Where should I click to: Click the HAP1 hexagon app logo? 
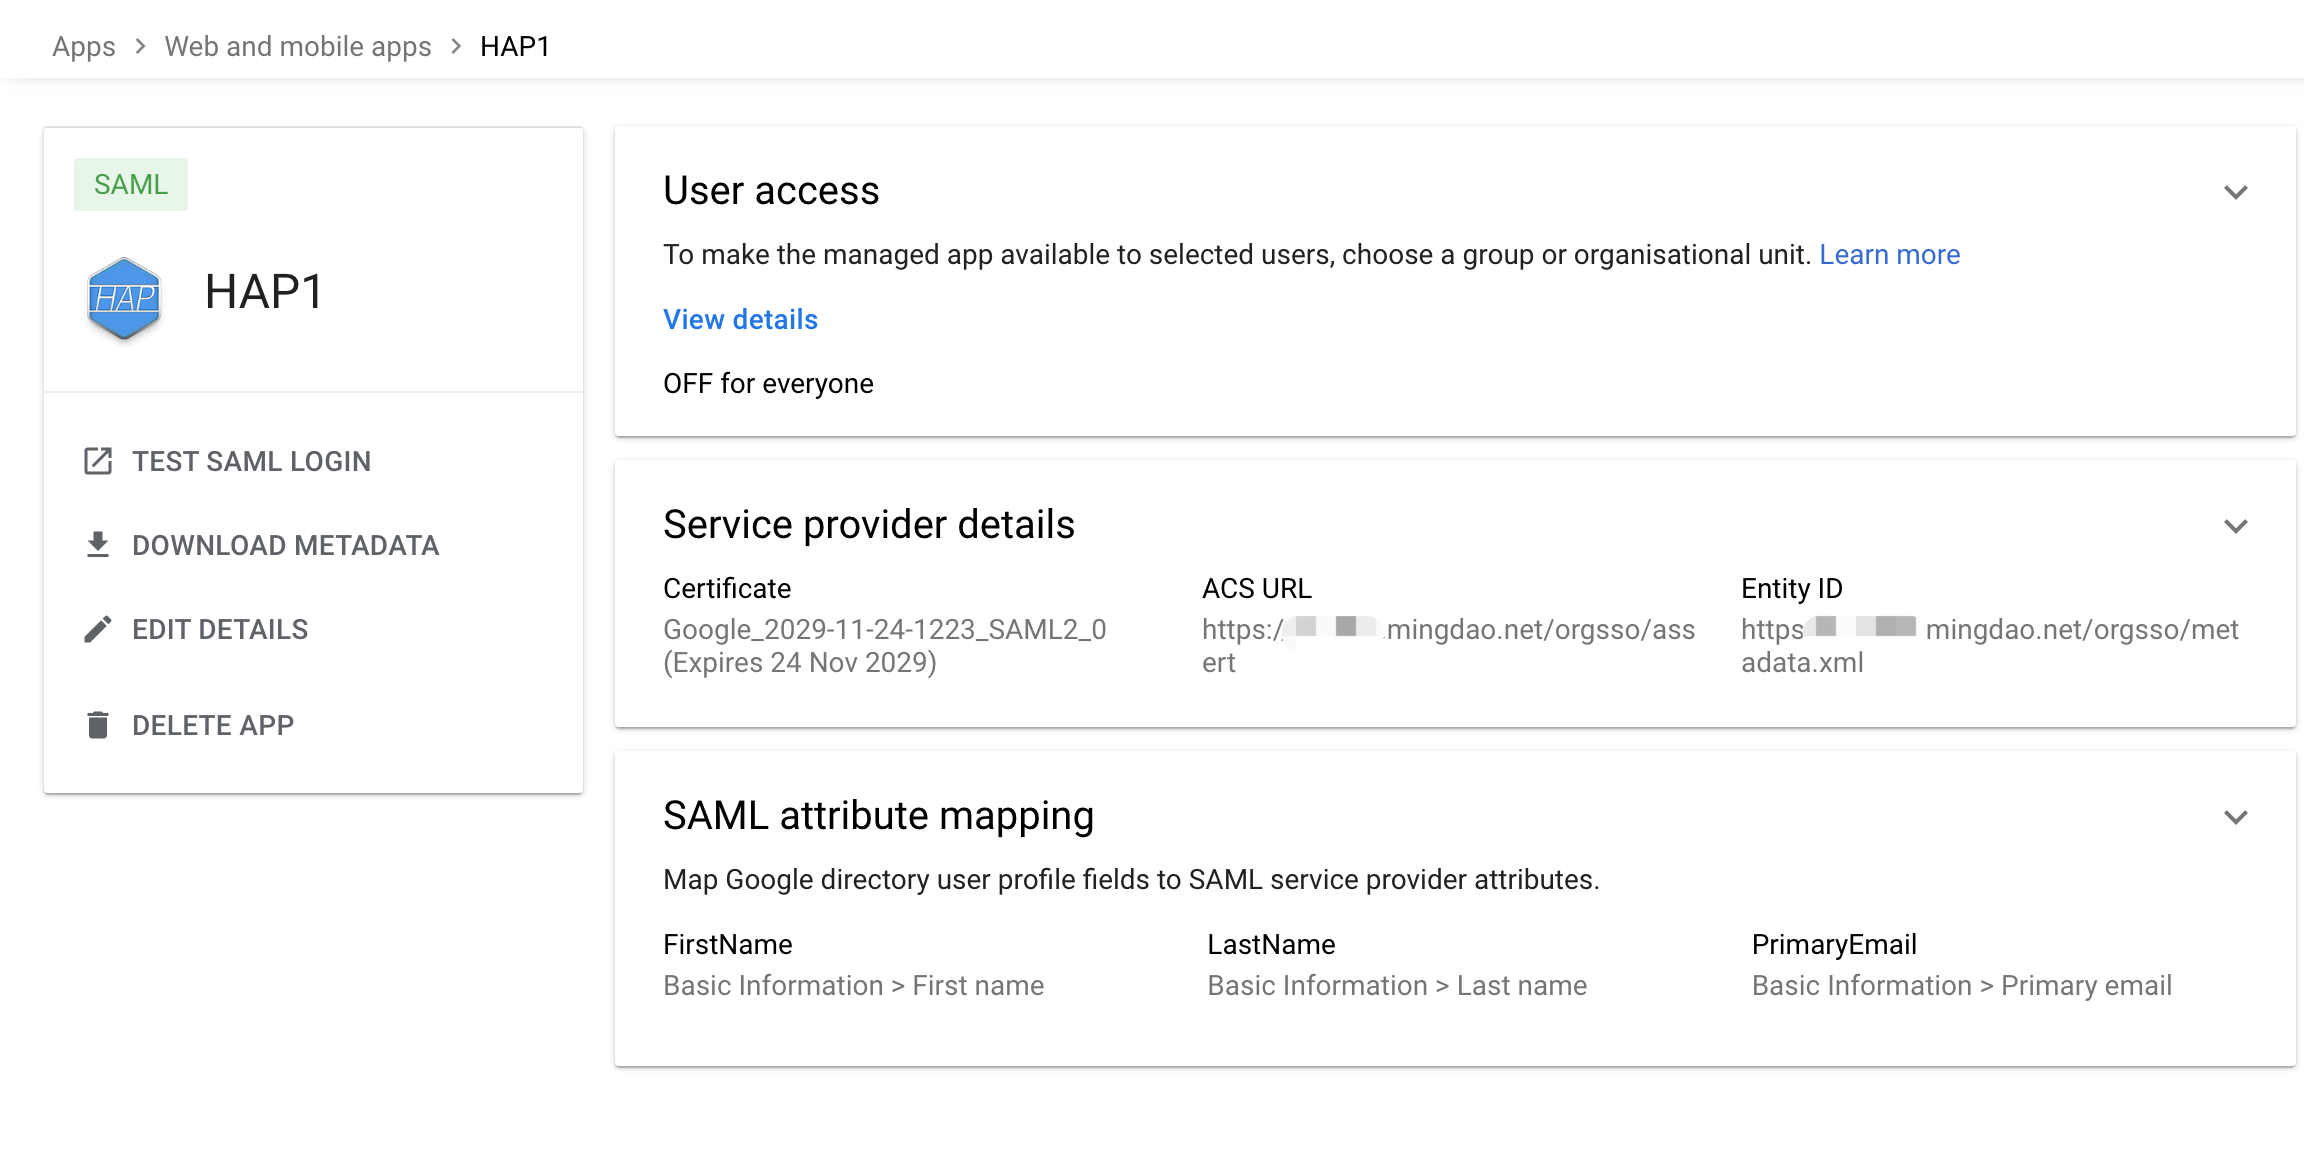(124, 297)
